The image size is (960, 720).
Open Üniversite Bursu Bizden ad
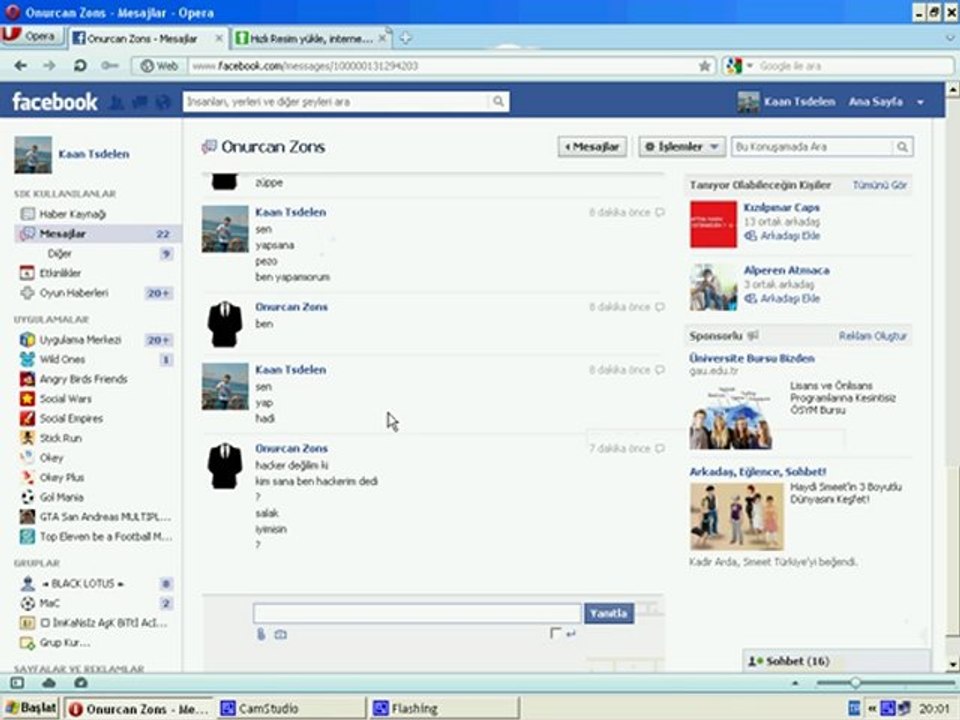[x=752, y=359]
